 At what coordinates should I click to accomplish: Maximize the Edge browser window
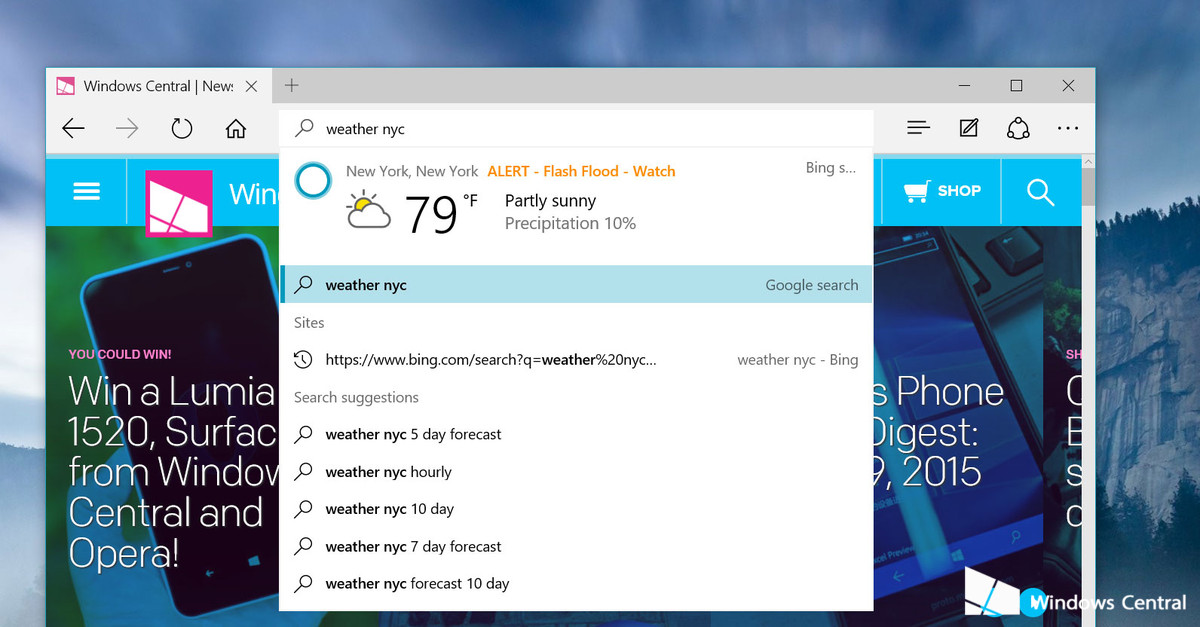(x=1016, y=86)
